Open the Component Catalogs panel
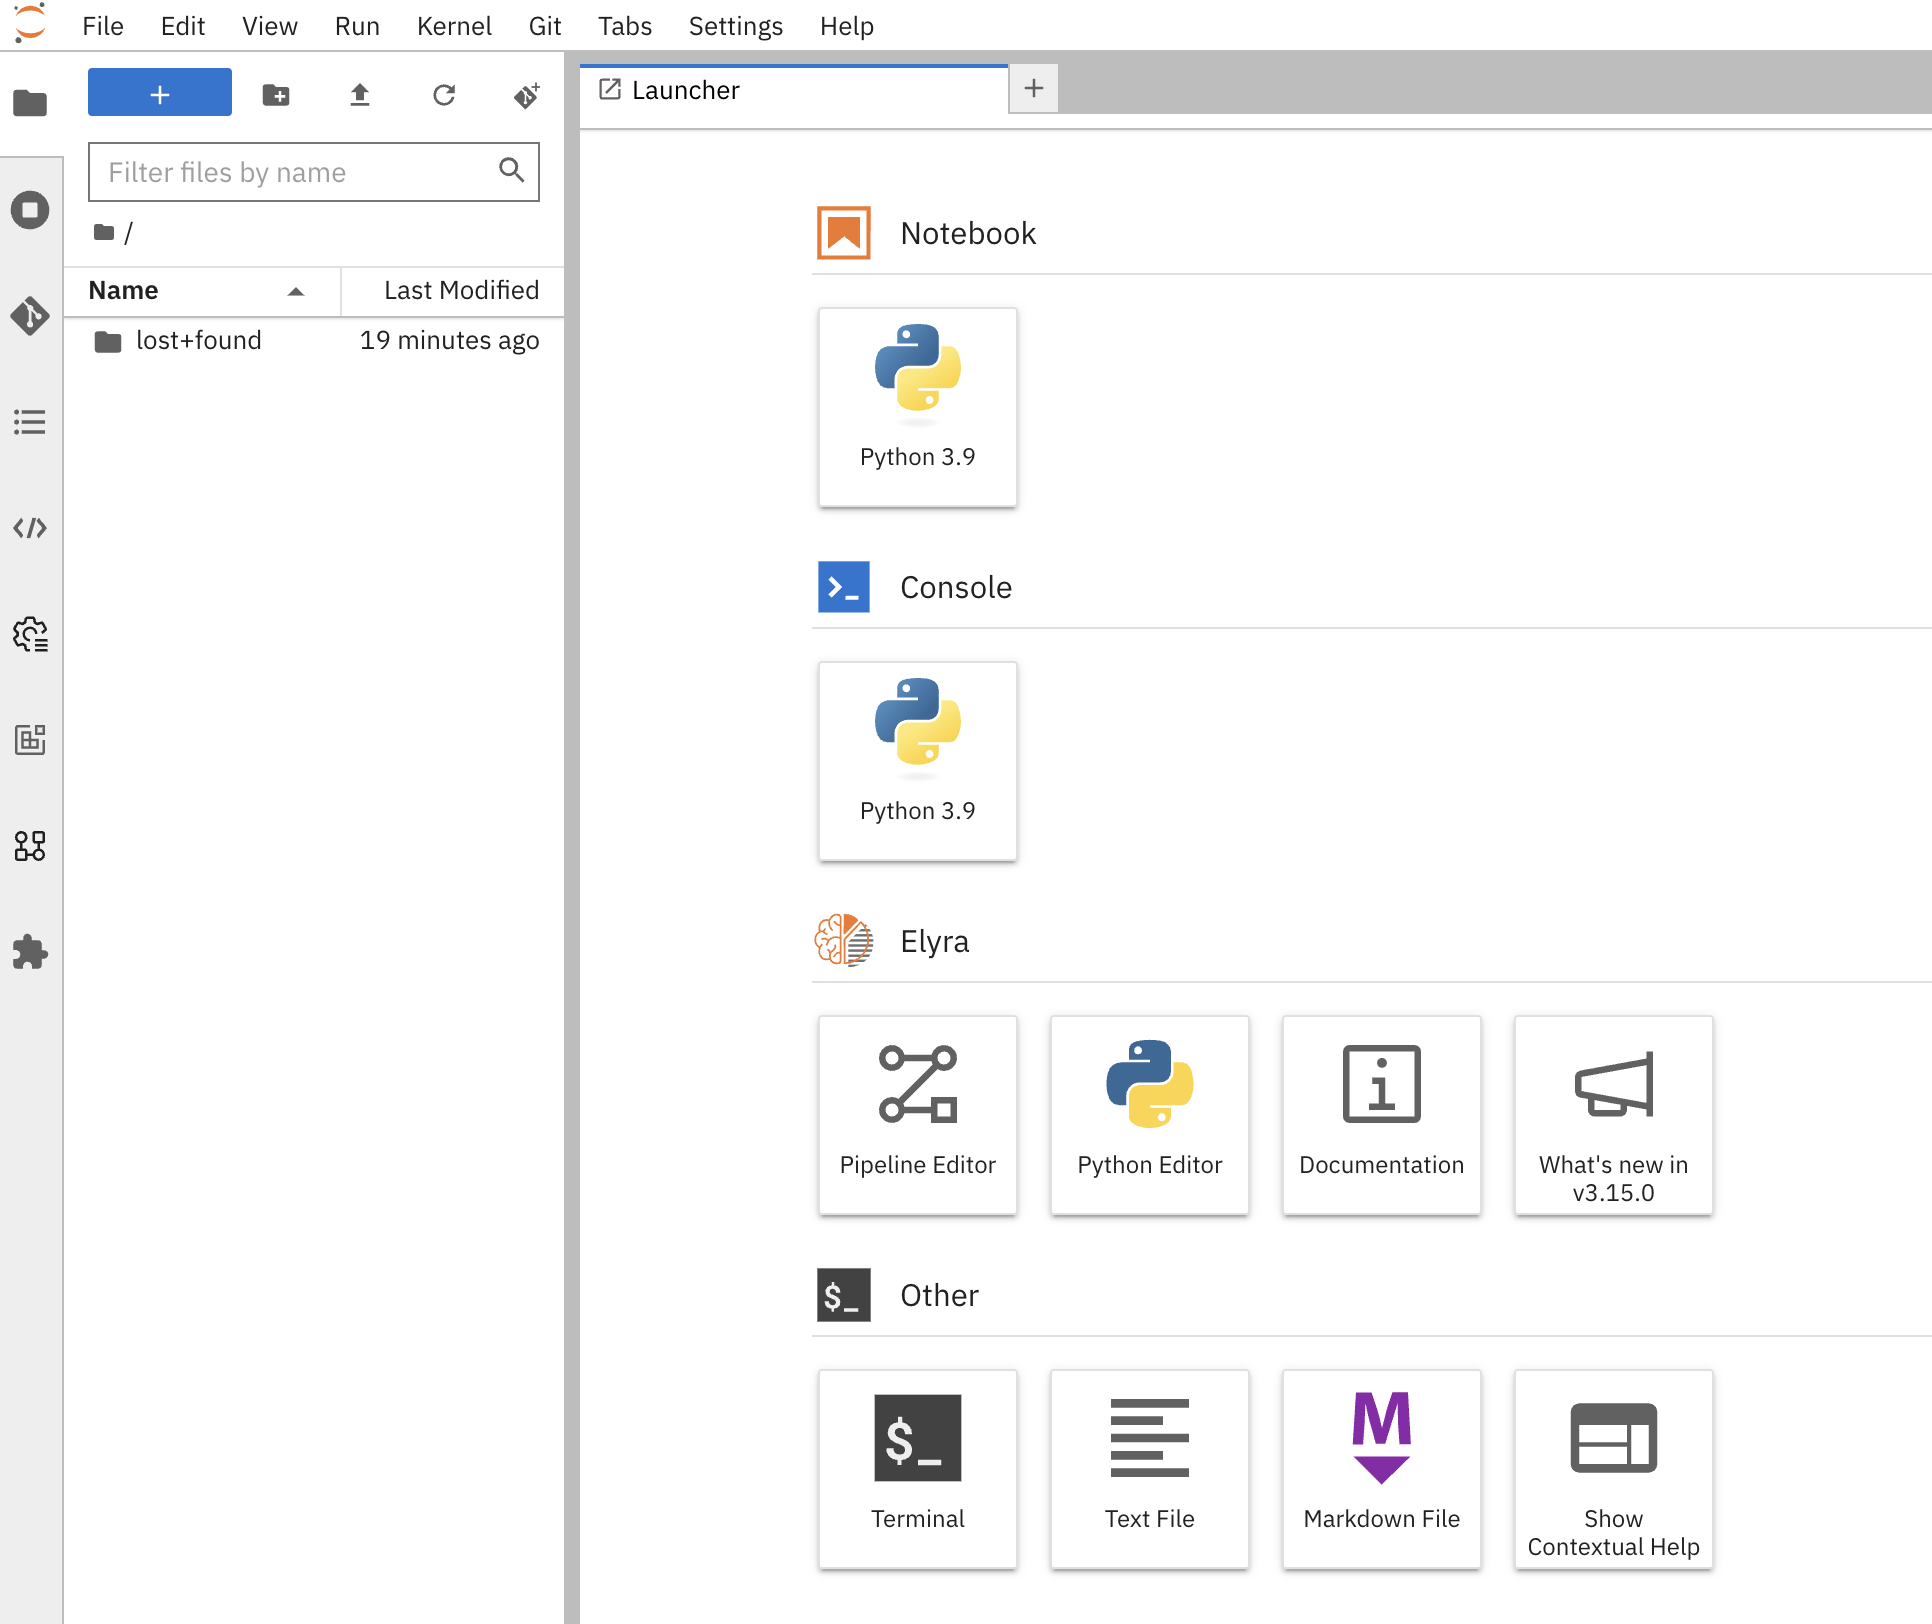The height and width of the screenshot is (1624, 1932). point(30,846)
